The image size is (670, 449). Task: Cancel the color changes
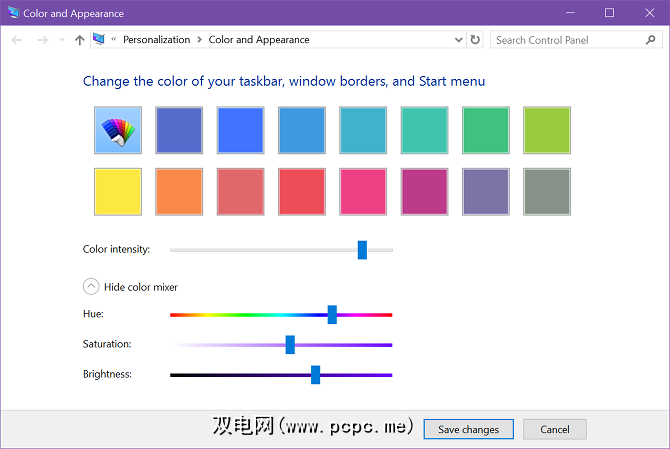(555, 429)
